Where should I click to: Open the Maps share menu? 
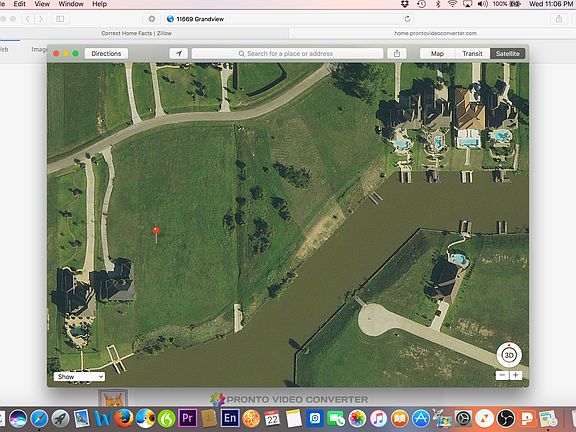[397, 54]
